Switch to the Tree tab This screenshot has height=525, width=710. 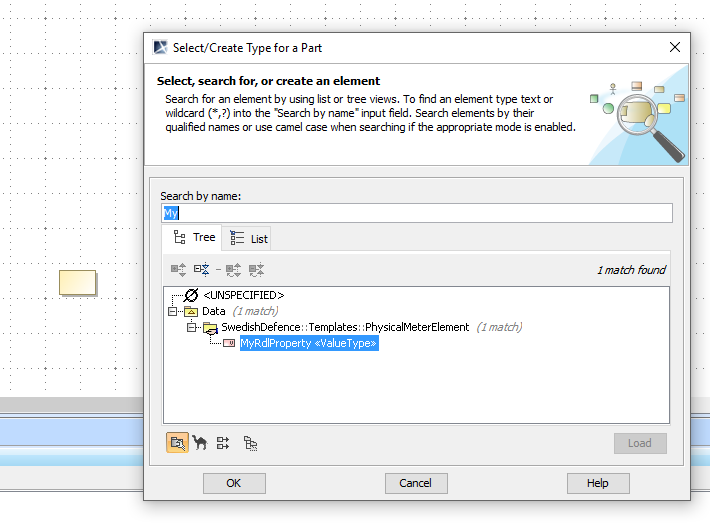tap(193, 237)
